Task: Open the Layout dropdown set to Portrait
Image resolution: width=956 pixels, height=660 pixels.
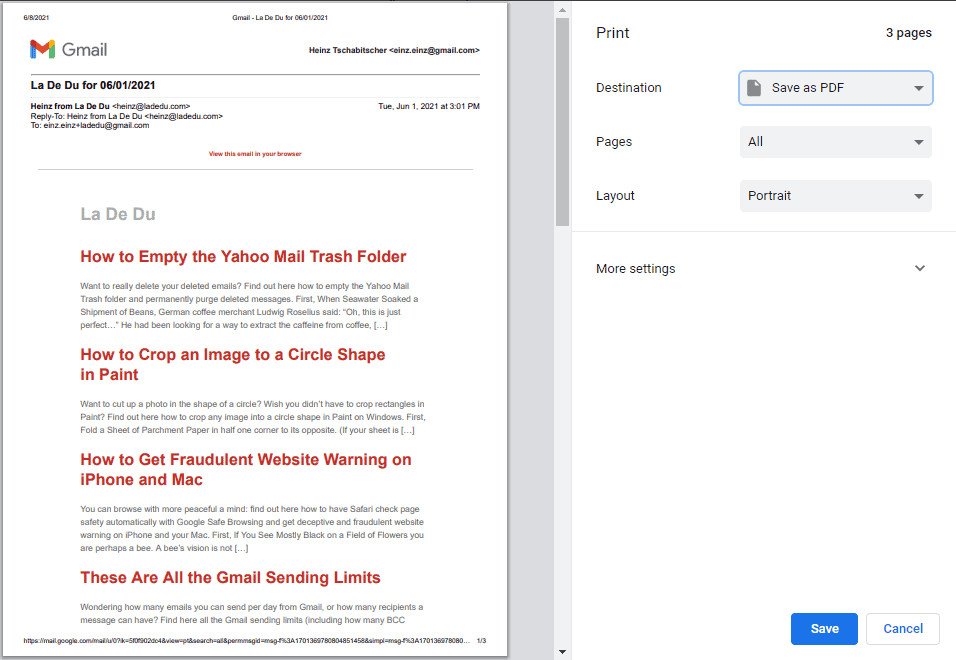Action: (835, 196)
